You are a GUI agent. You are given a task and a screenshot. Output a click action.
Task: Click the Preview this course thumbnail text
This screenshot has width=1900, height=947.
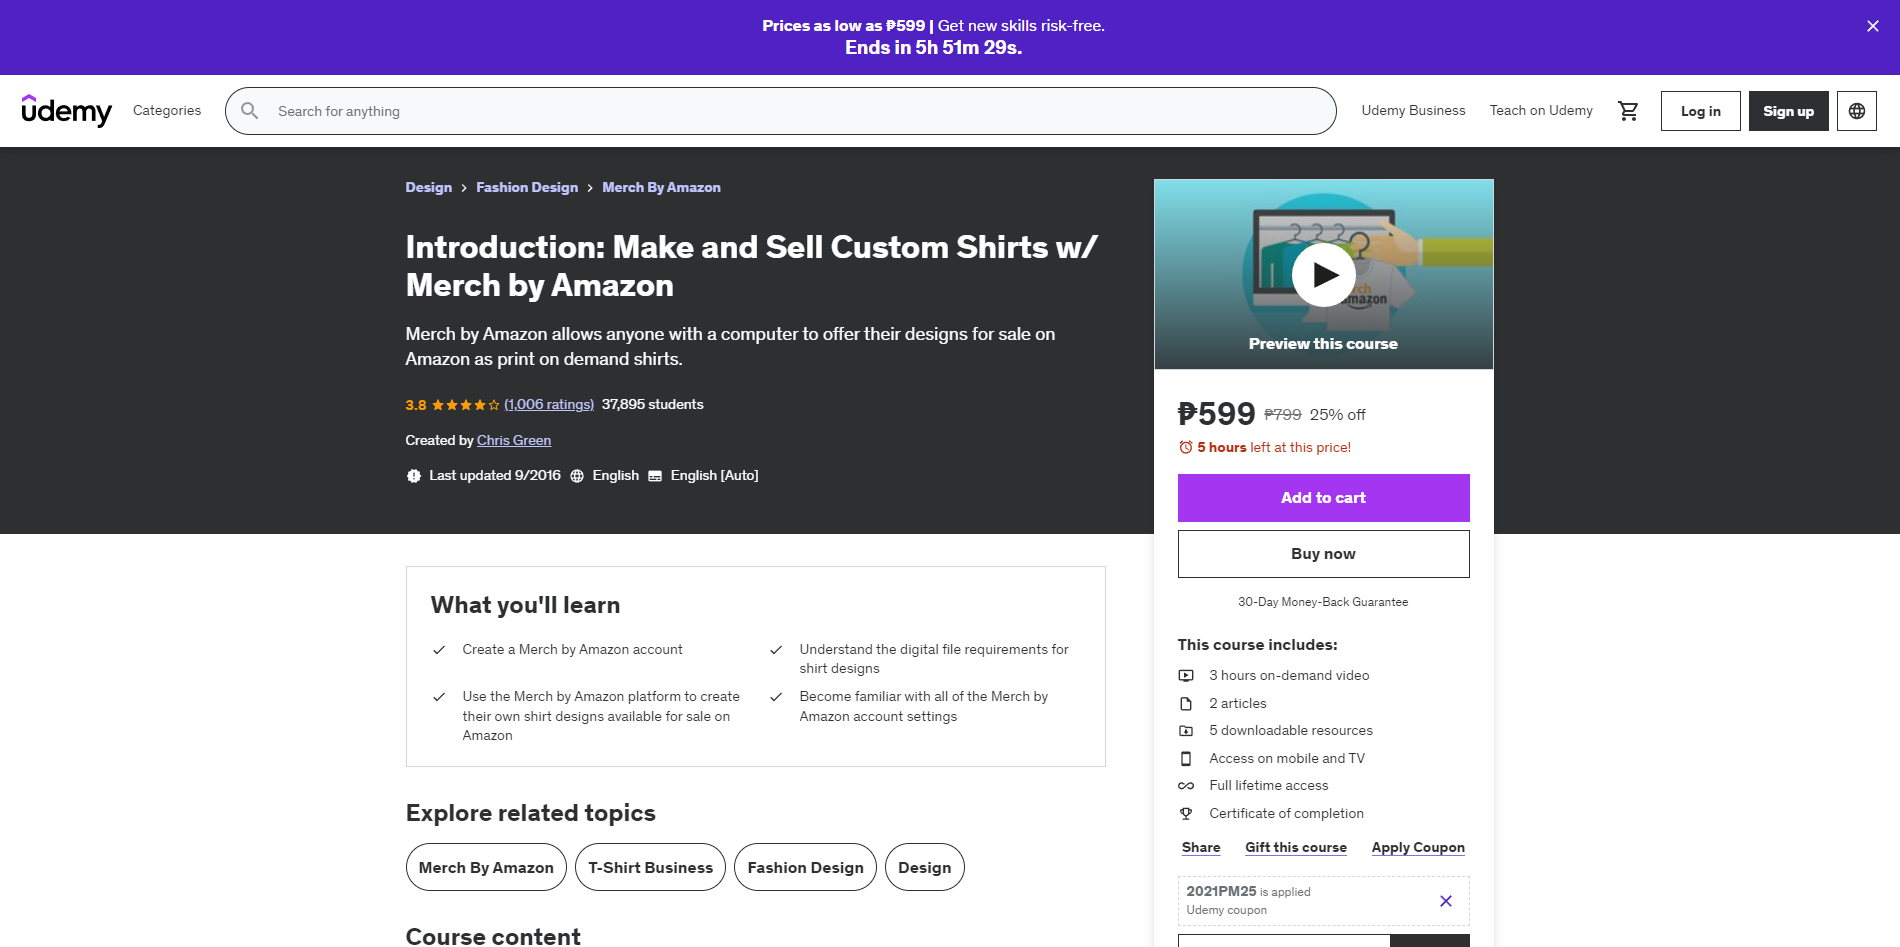pos(1323,343)
